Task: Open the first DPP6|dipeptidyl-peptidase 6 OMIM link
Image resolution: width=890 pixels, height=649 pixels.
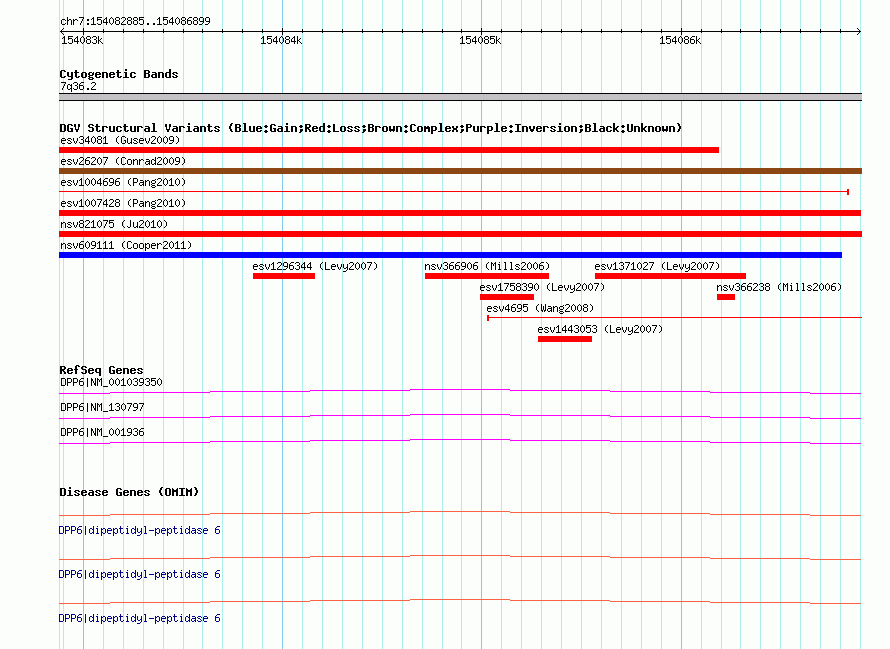Action: 140,530
